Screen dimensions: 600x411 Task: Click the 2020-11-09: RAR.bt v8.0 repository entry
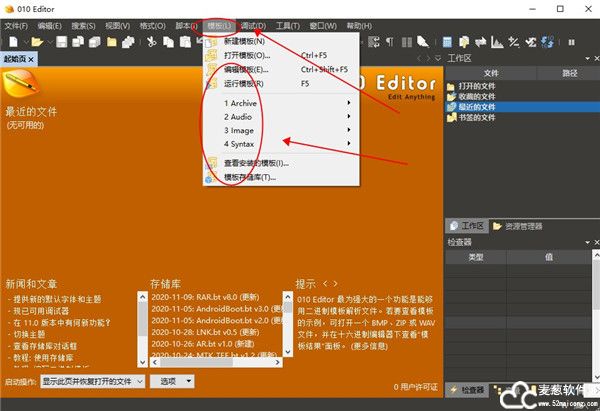[205, 297]
